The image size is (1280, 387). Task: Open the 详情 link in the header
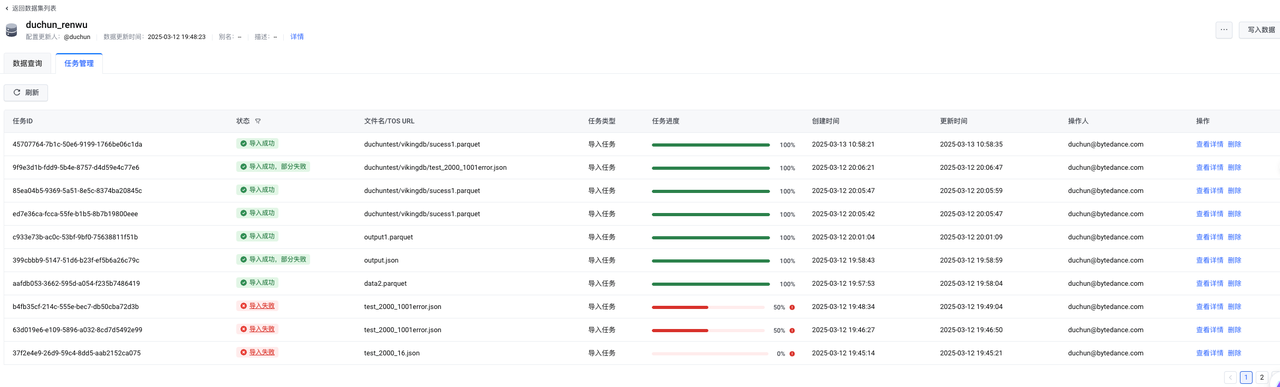pyautogui.click(x=297, y=37)
